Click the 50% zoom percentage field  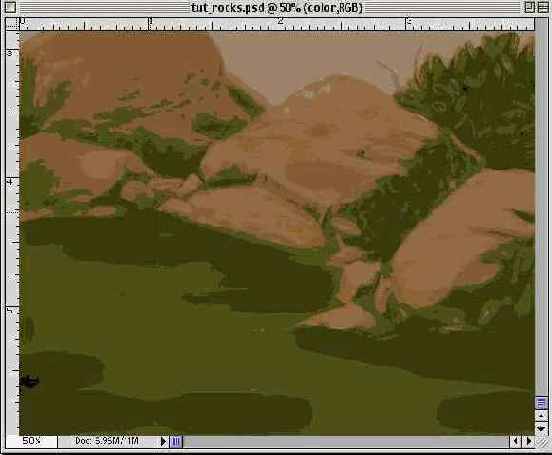[x=32, y=441]
